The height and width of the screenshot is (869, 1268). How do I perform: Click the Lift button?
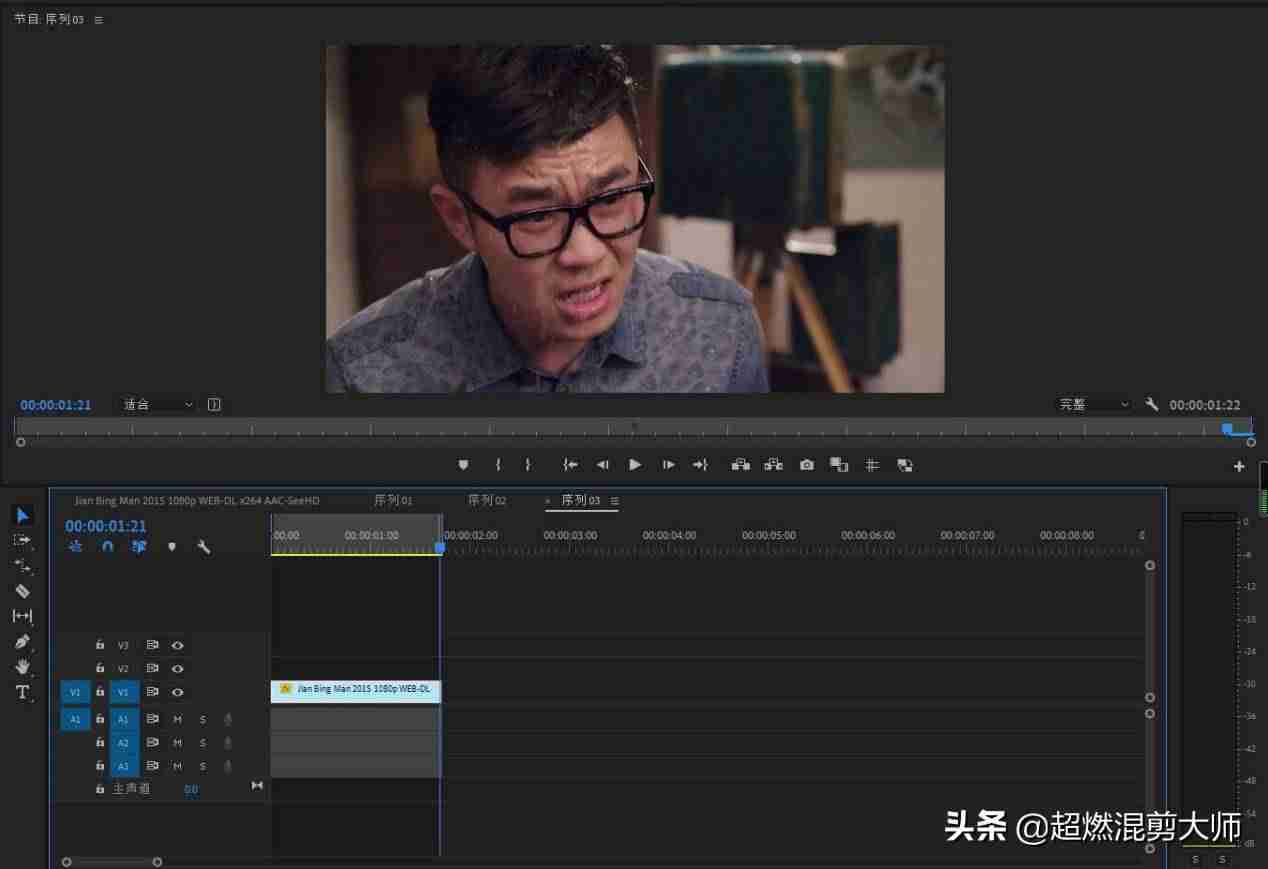pos(741,465)
